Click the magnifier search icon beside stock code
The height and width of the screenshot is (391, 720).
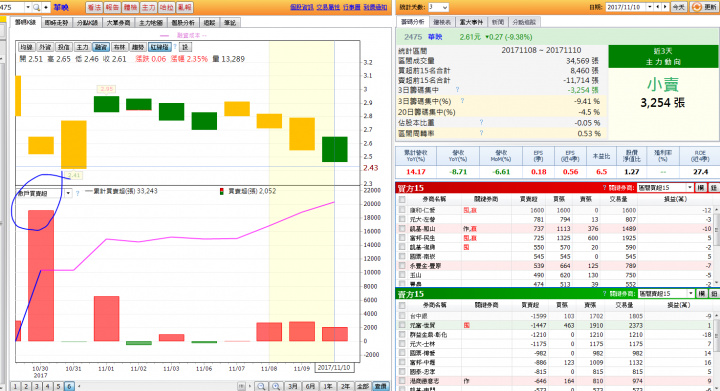(36, 7)
